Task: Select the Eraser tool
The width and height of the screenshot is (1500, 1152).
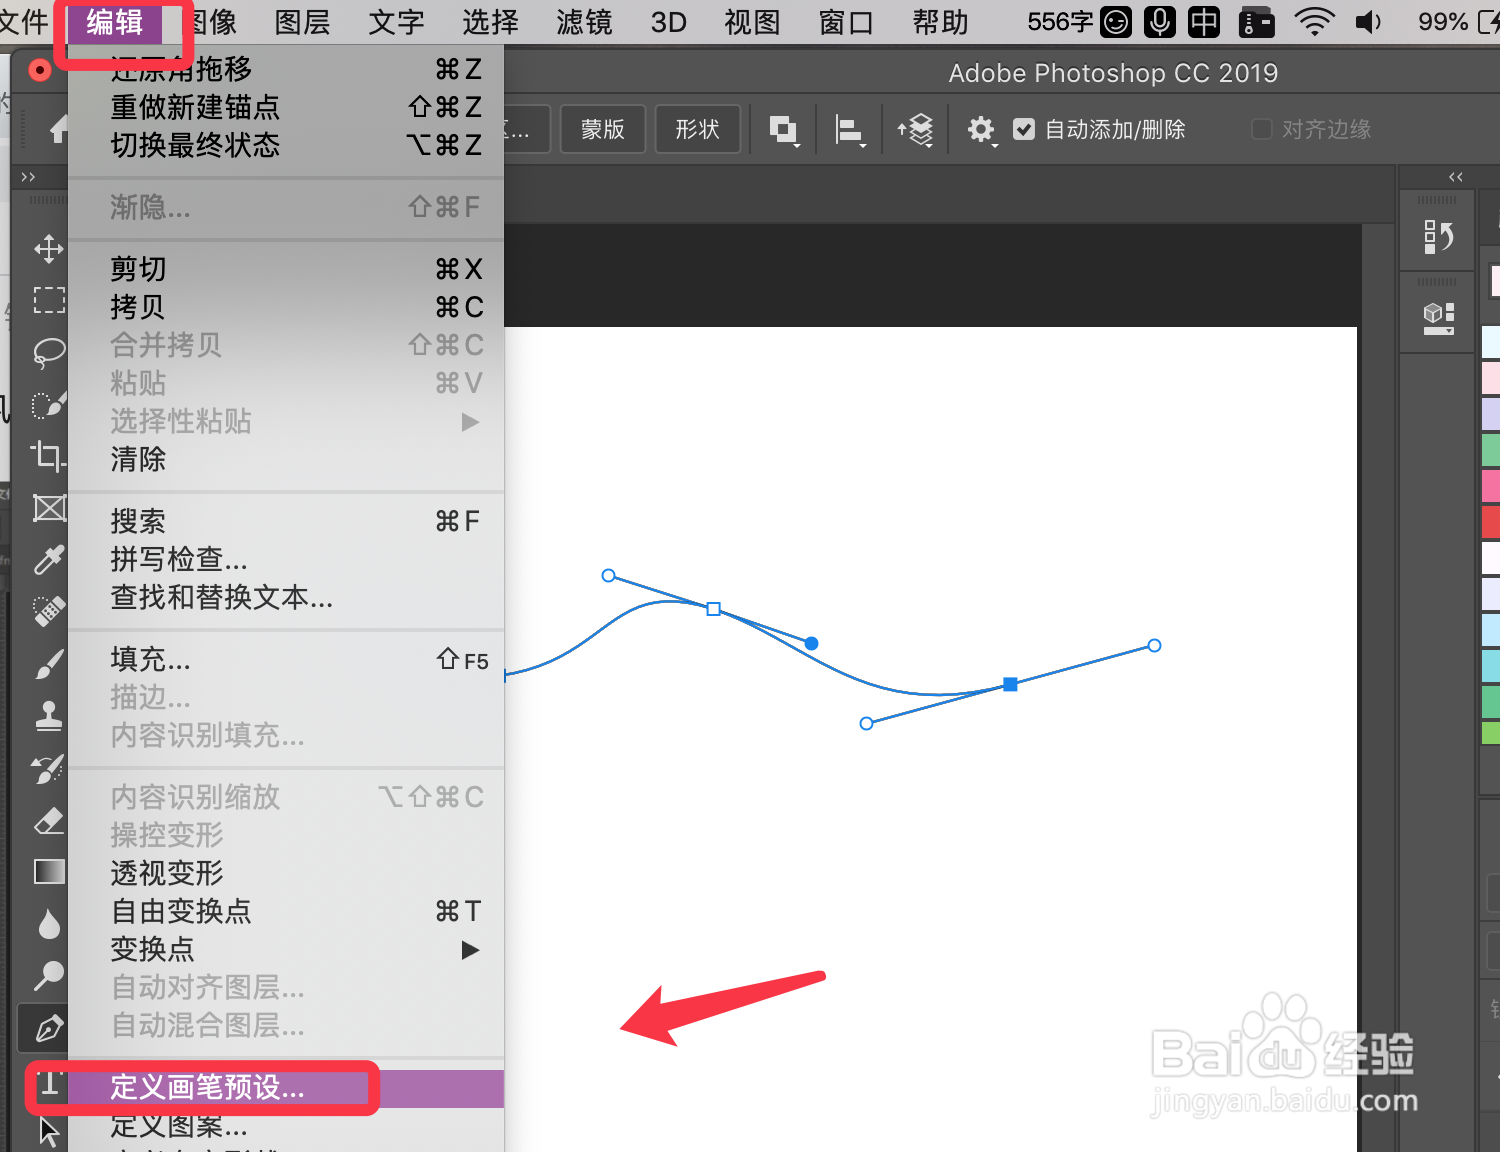Action: pyautogui.click(x=48, y=821)
